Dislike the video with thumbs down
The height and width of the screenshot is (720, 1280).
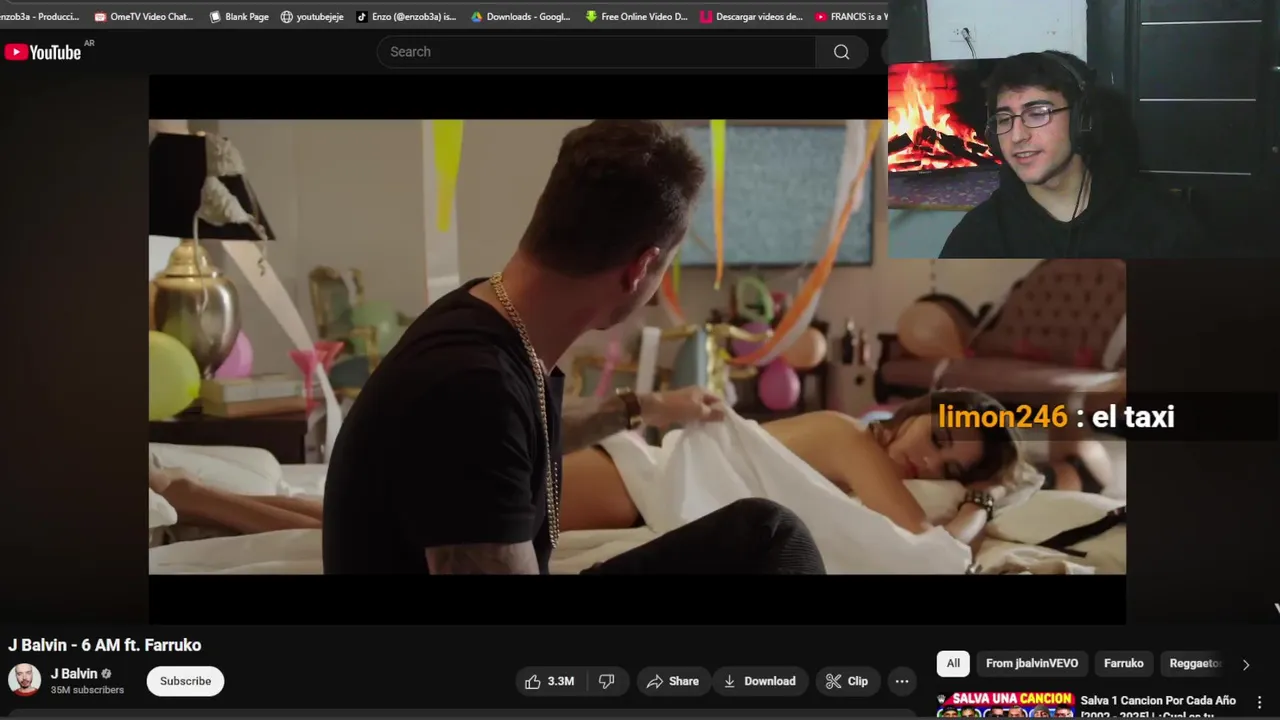[x=607, y=681]
